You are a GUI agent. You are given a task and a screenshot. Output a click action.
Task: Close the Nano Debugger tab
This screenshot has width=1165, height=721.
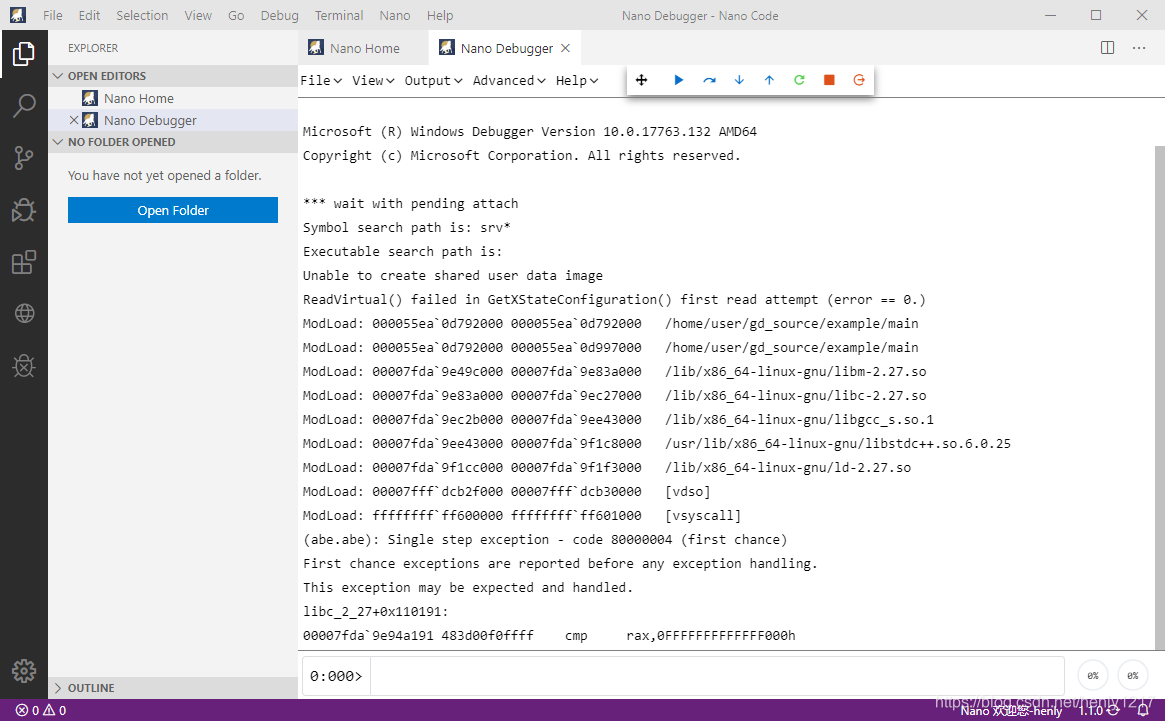click(565, 48)
